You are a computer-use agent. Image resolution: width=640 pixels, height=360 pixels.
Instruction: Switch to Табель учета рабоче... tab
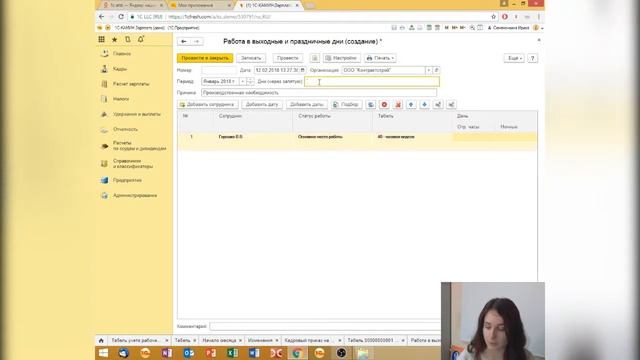click(x=135, y=340)
